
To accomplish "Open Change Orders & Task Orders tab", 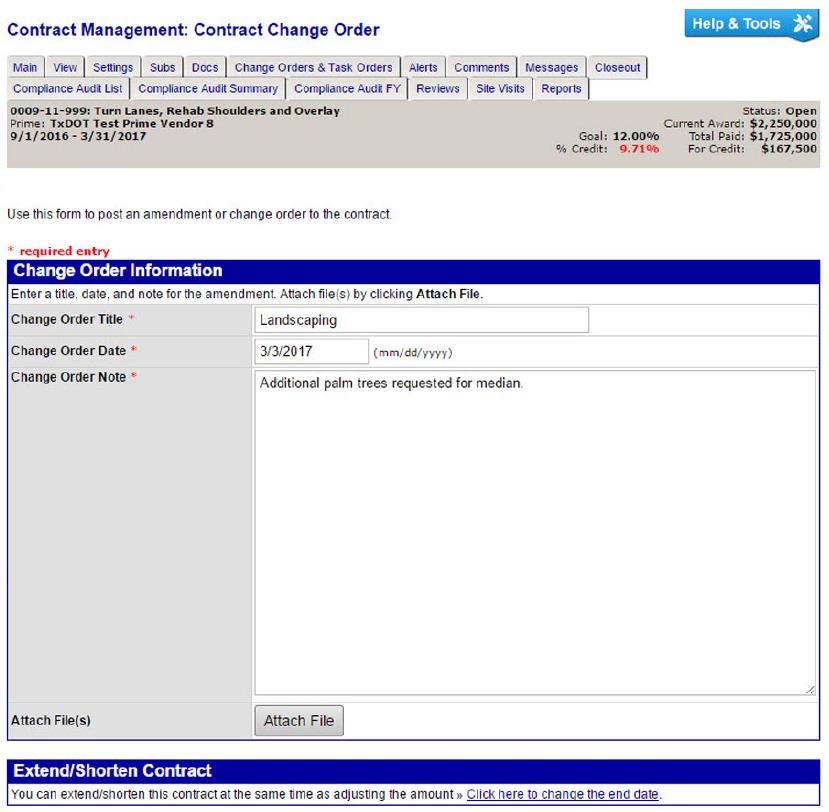I will 313,68.
